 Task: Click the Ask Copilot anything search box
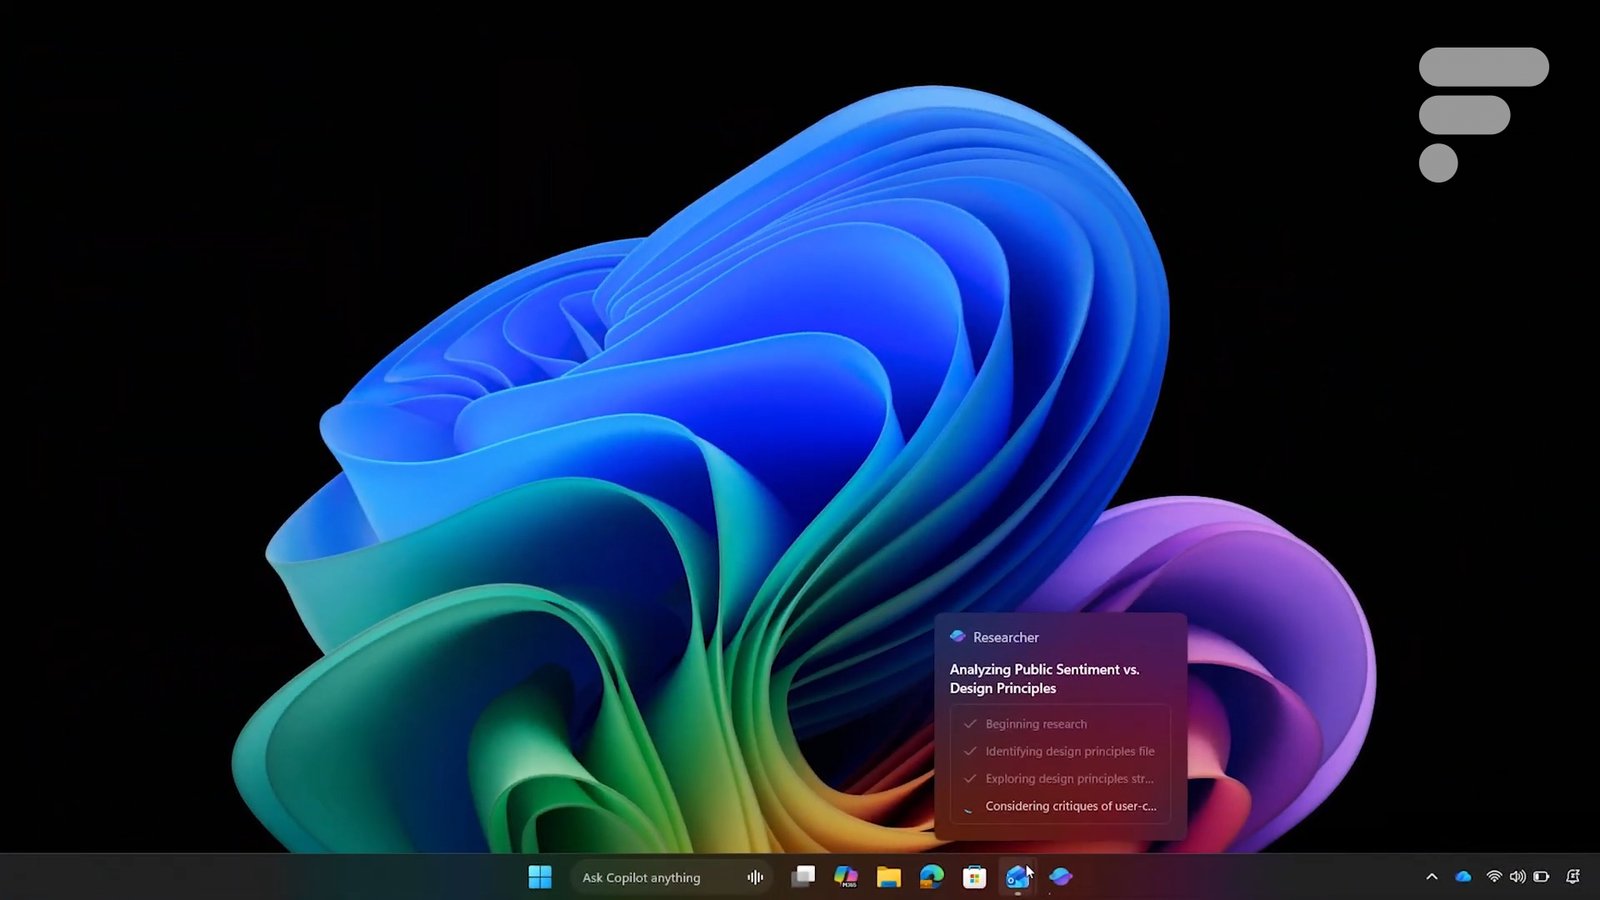(x=642, y=877)
